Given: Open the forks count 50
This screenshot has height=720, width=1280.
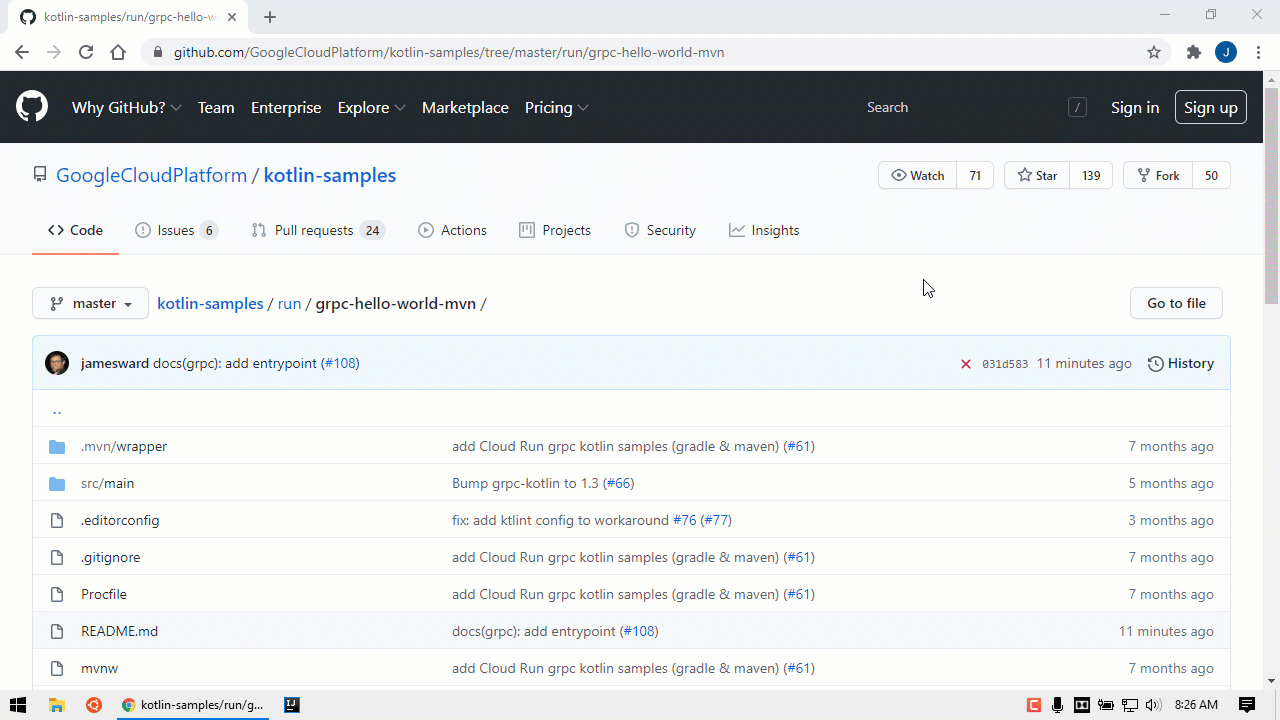Looking at the screenshot, I should pos(1211,175).
